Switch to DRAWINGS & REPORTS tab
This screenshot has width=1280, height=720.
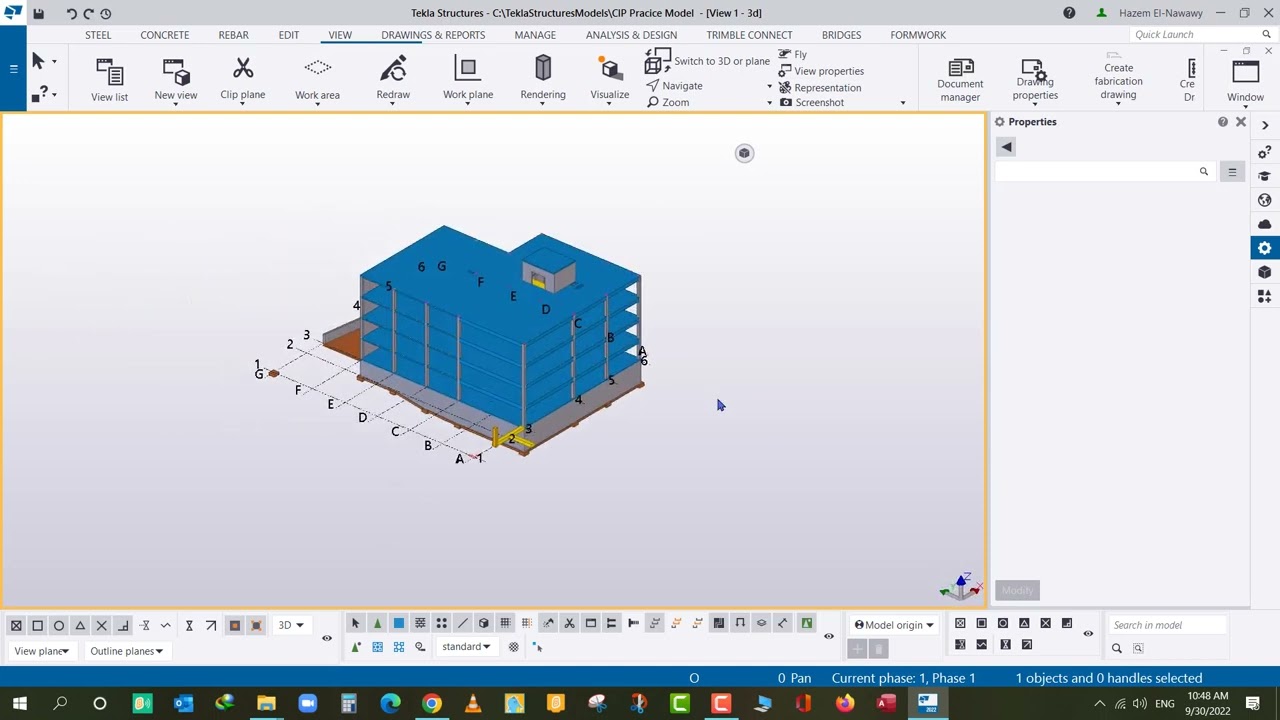pos(433,35)
